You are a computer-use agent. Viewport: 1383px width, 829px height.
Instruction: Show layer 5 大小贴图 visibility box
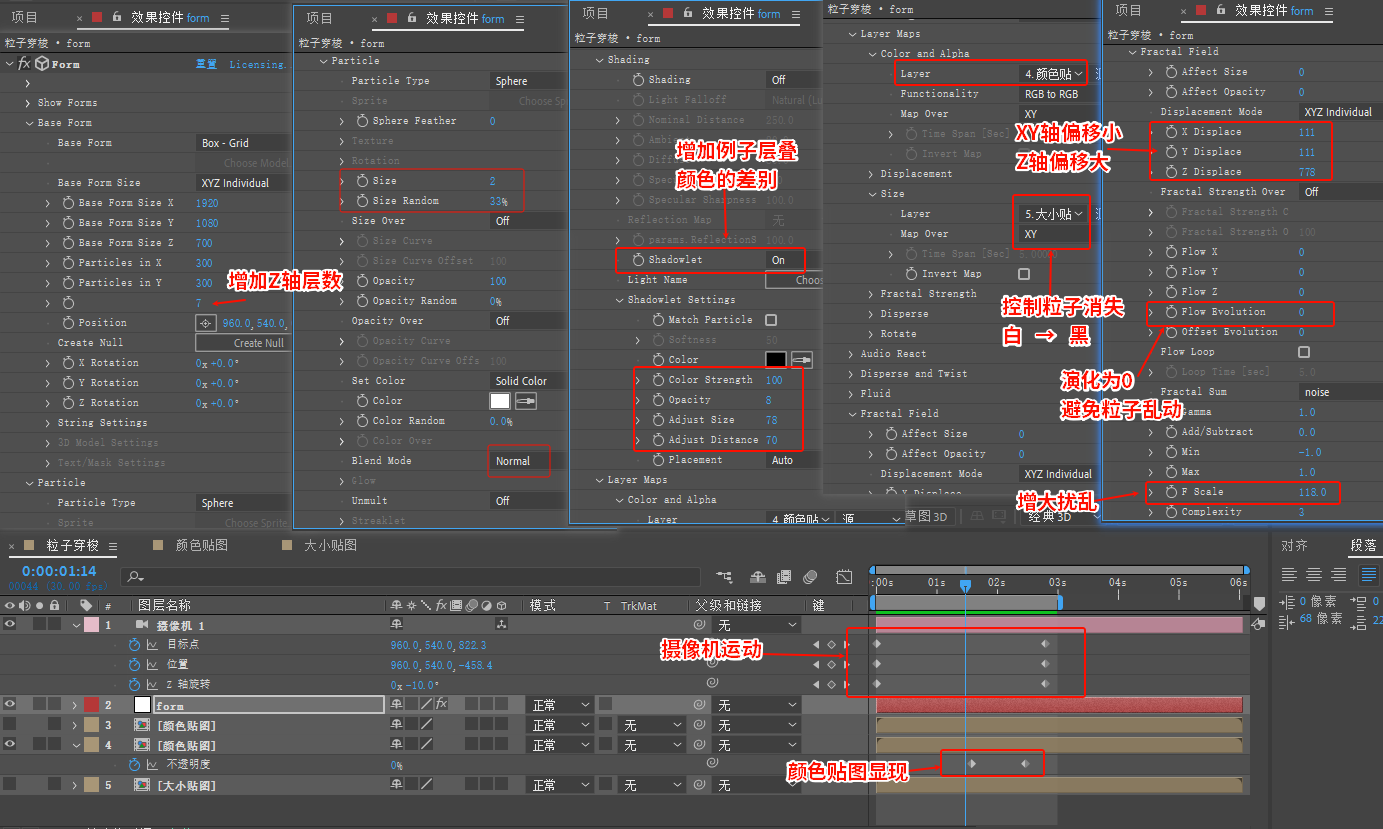tap(10, 785)
